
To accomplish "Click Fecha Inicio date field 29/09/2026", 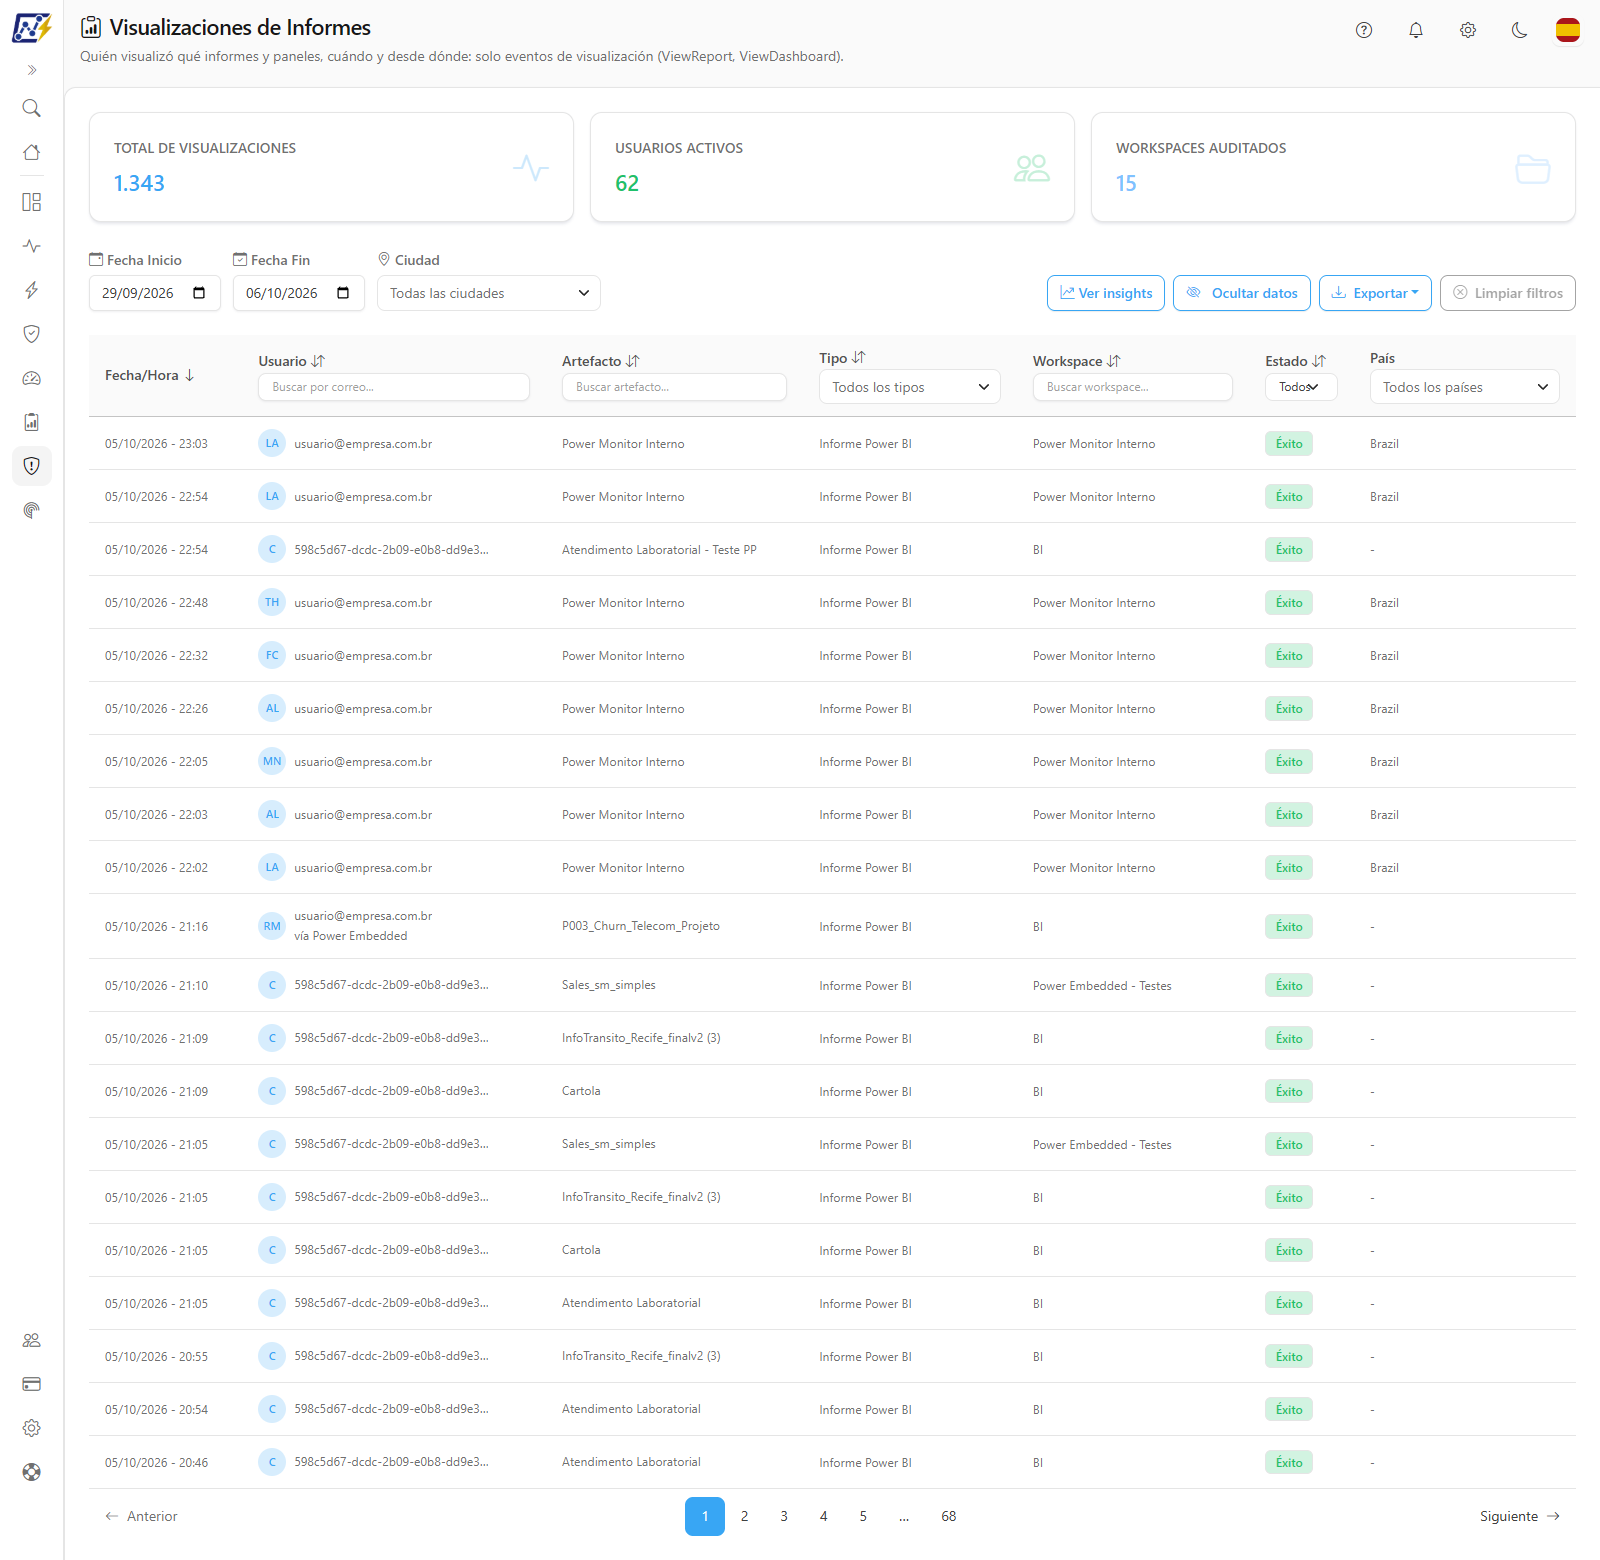I will click(x=155, y=293).
